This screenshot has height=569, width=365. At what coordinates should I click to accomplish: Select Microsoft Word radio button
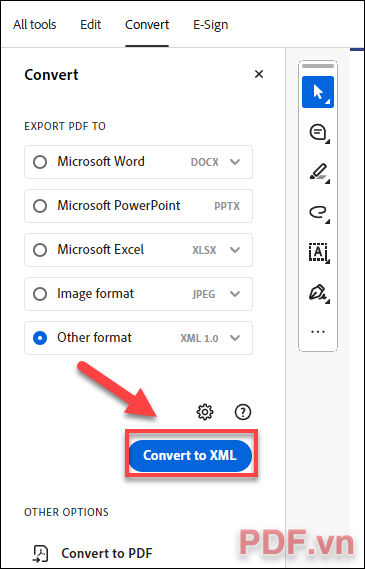[40, 162]
